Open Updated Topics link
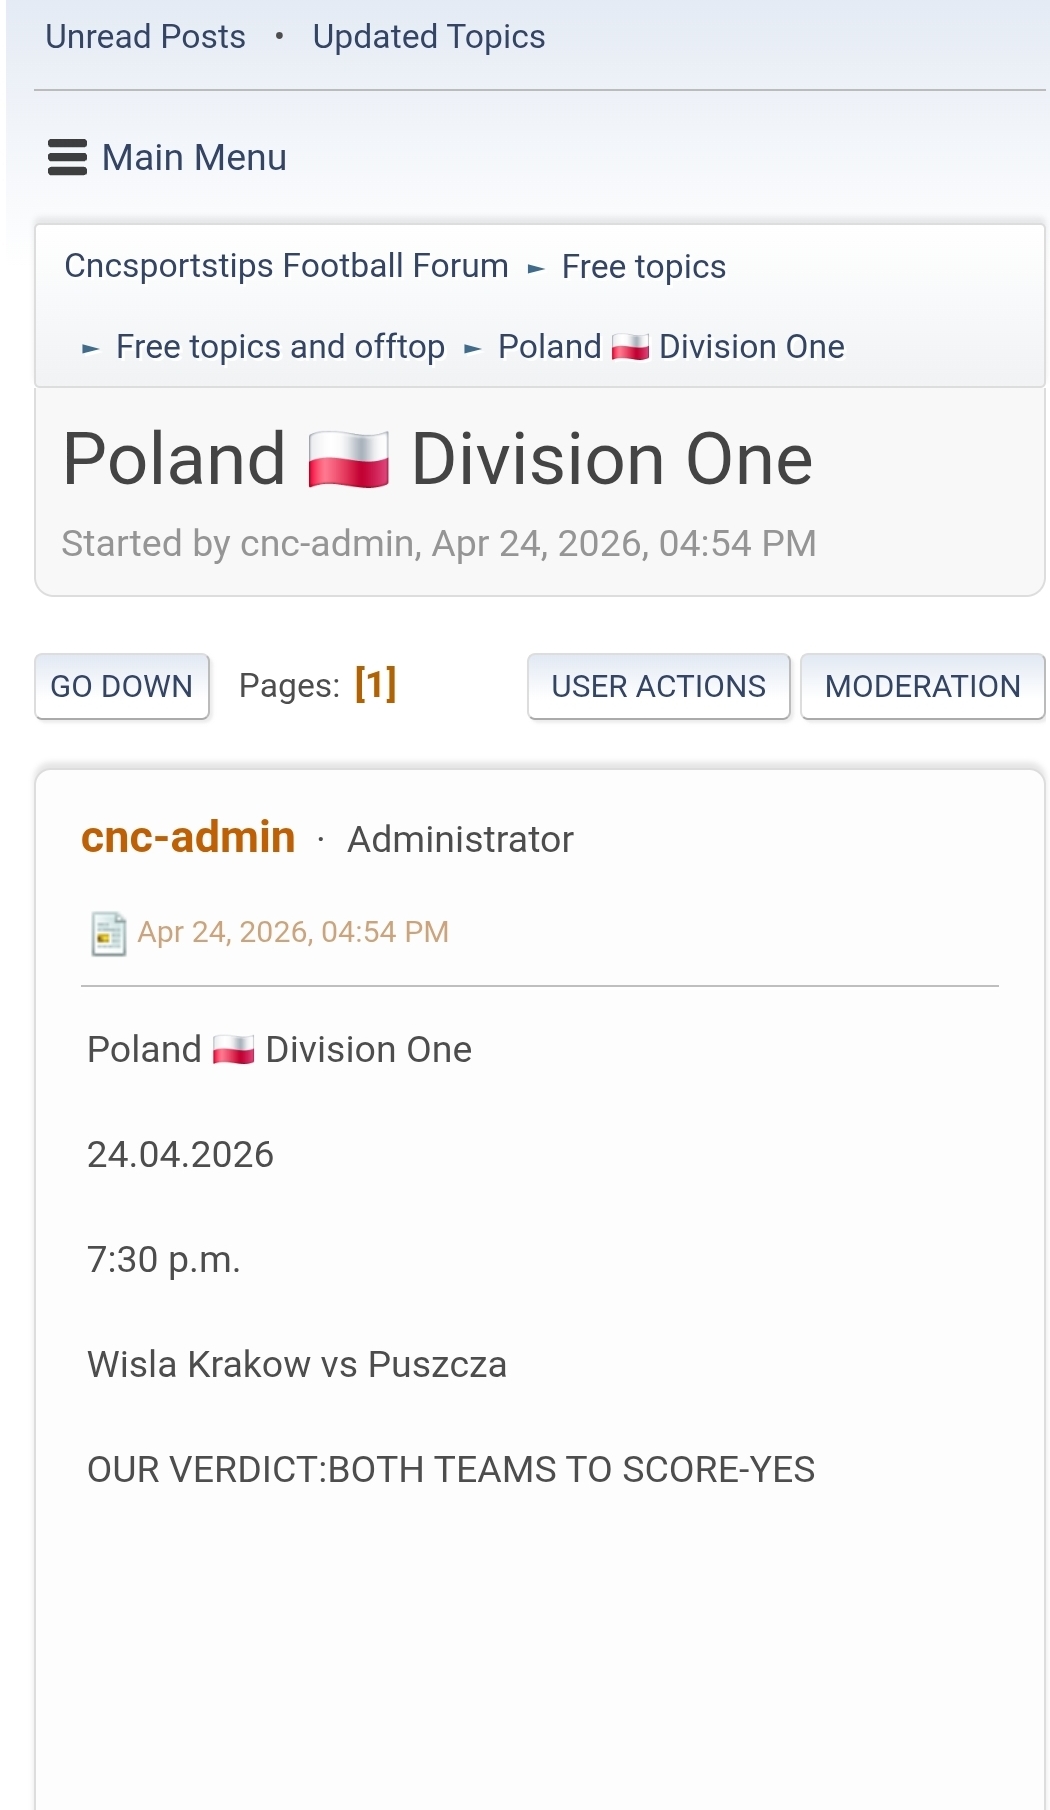This screenshot has width=1050, height=1810. pyautogui.click(x=429, y=37)
